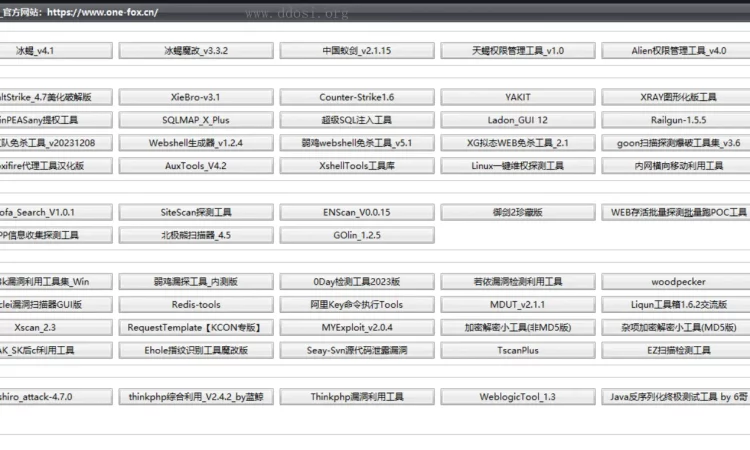Open 御剑2珍藏版
The height and width of the screenshot is (450, 750).
point(518,212)
